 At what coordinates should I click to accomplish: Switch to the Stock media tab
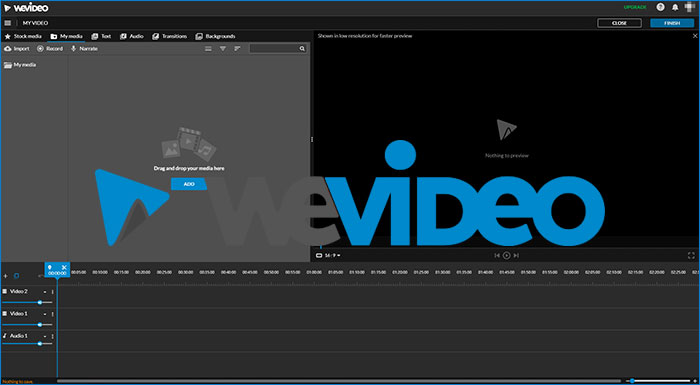[x=23, y=36]
